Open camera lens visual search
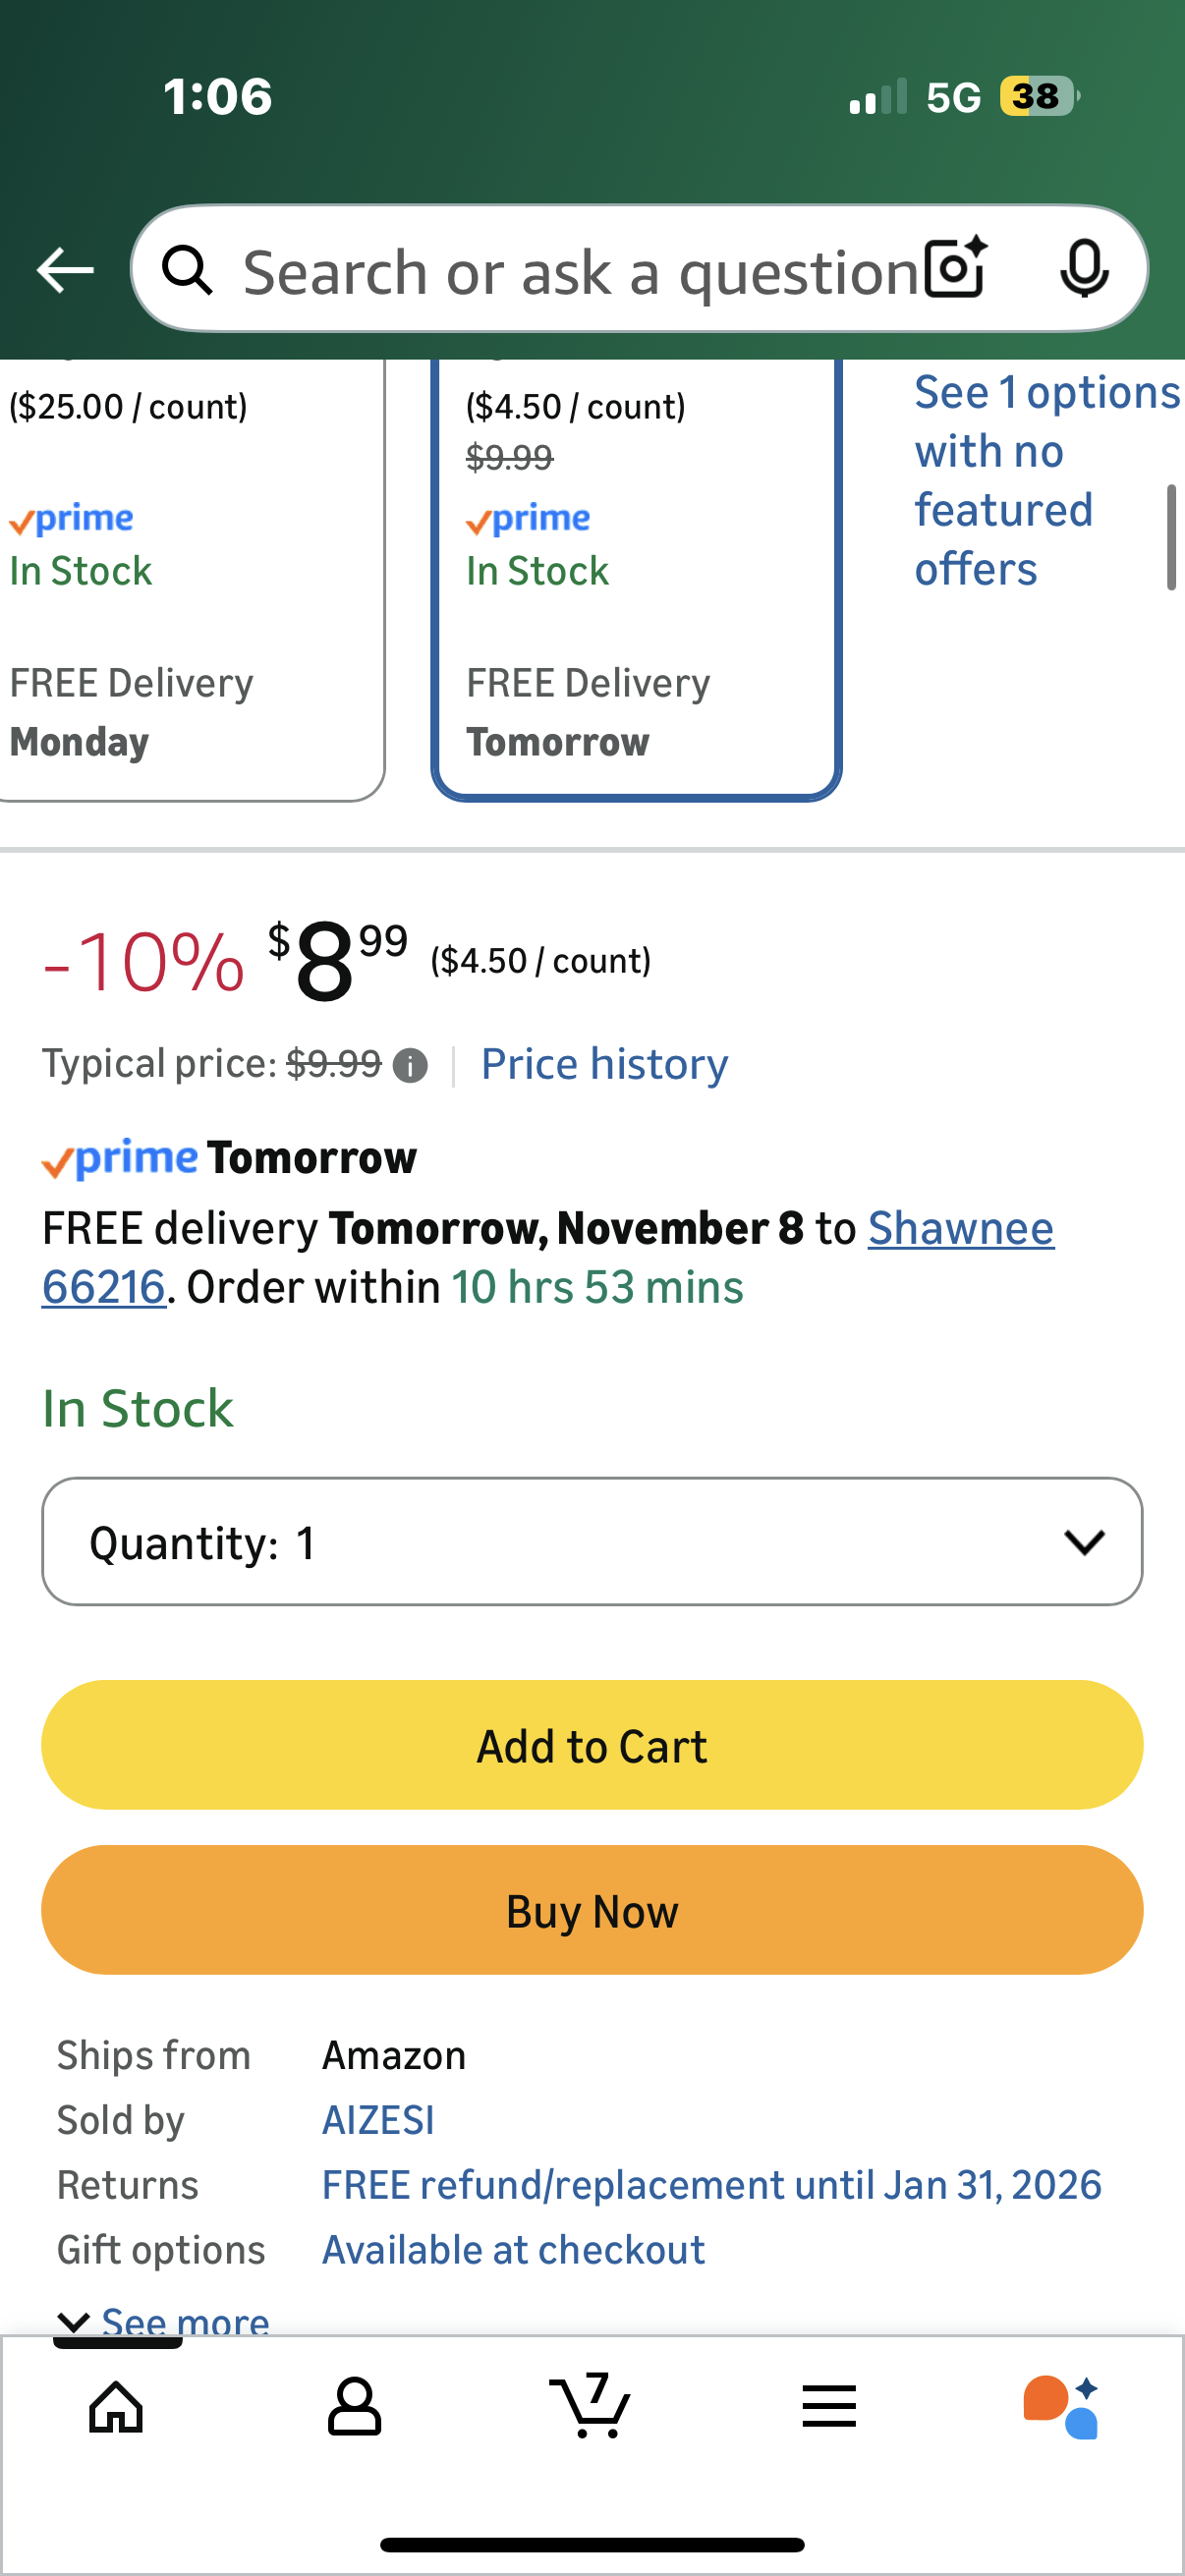Image resolution: width=1185 pixels, height=2576 pixels. pos(955,269)
